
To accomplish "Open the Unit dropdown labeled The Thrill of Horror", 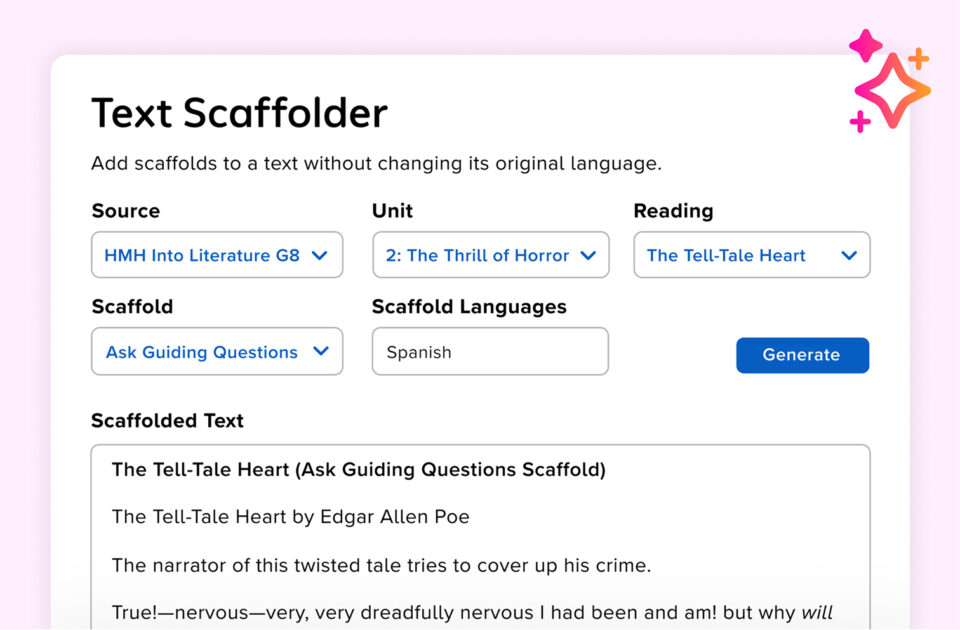I will [490, 255].
